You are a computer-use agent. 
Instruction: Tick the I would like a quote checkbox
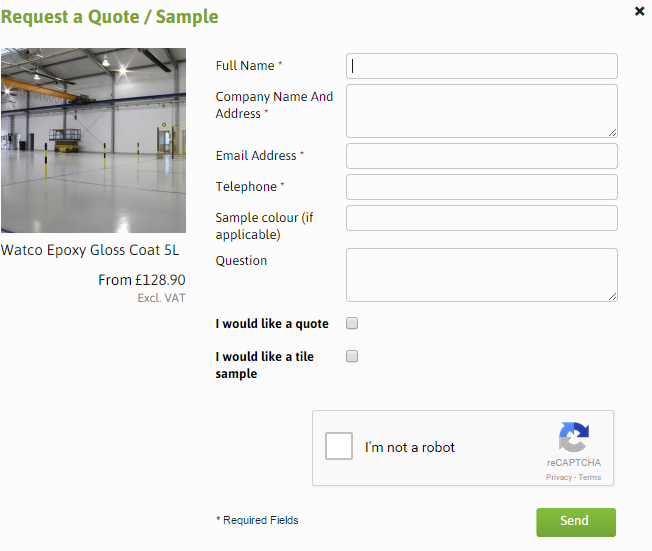pyautogui.click(x=352, y=323)
